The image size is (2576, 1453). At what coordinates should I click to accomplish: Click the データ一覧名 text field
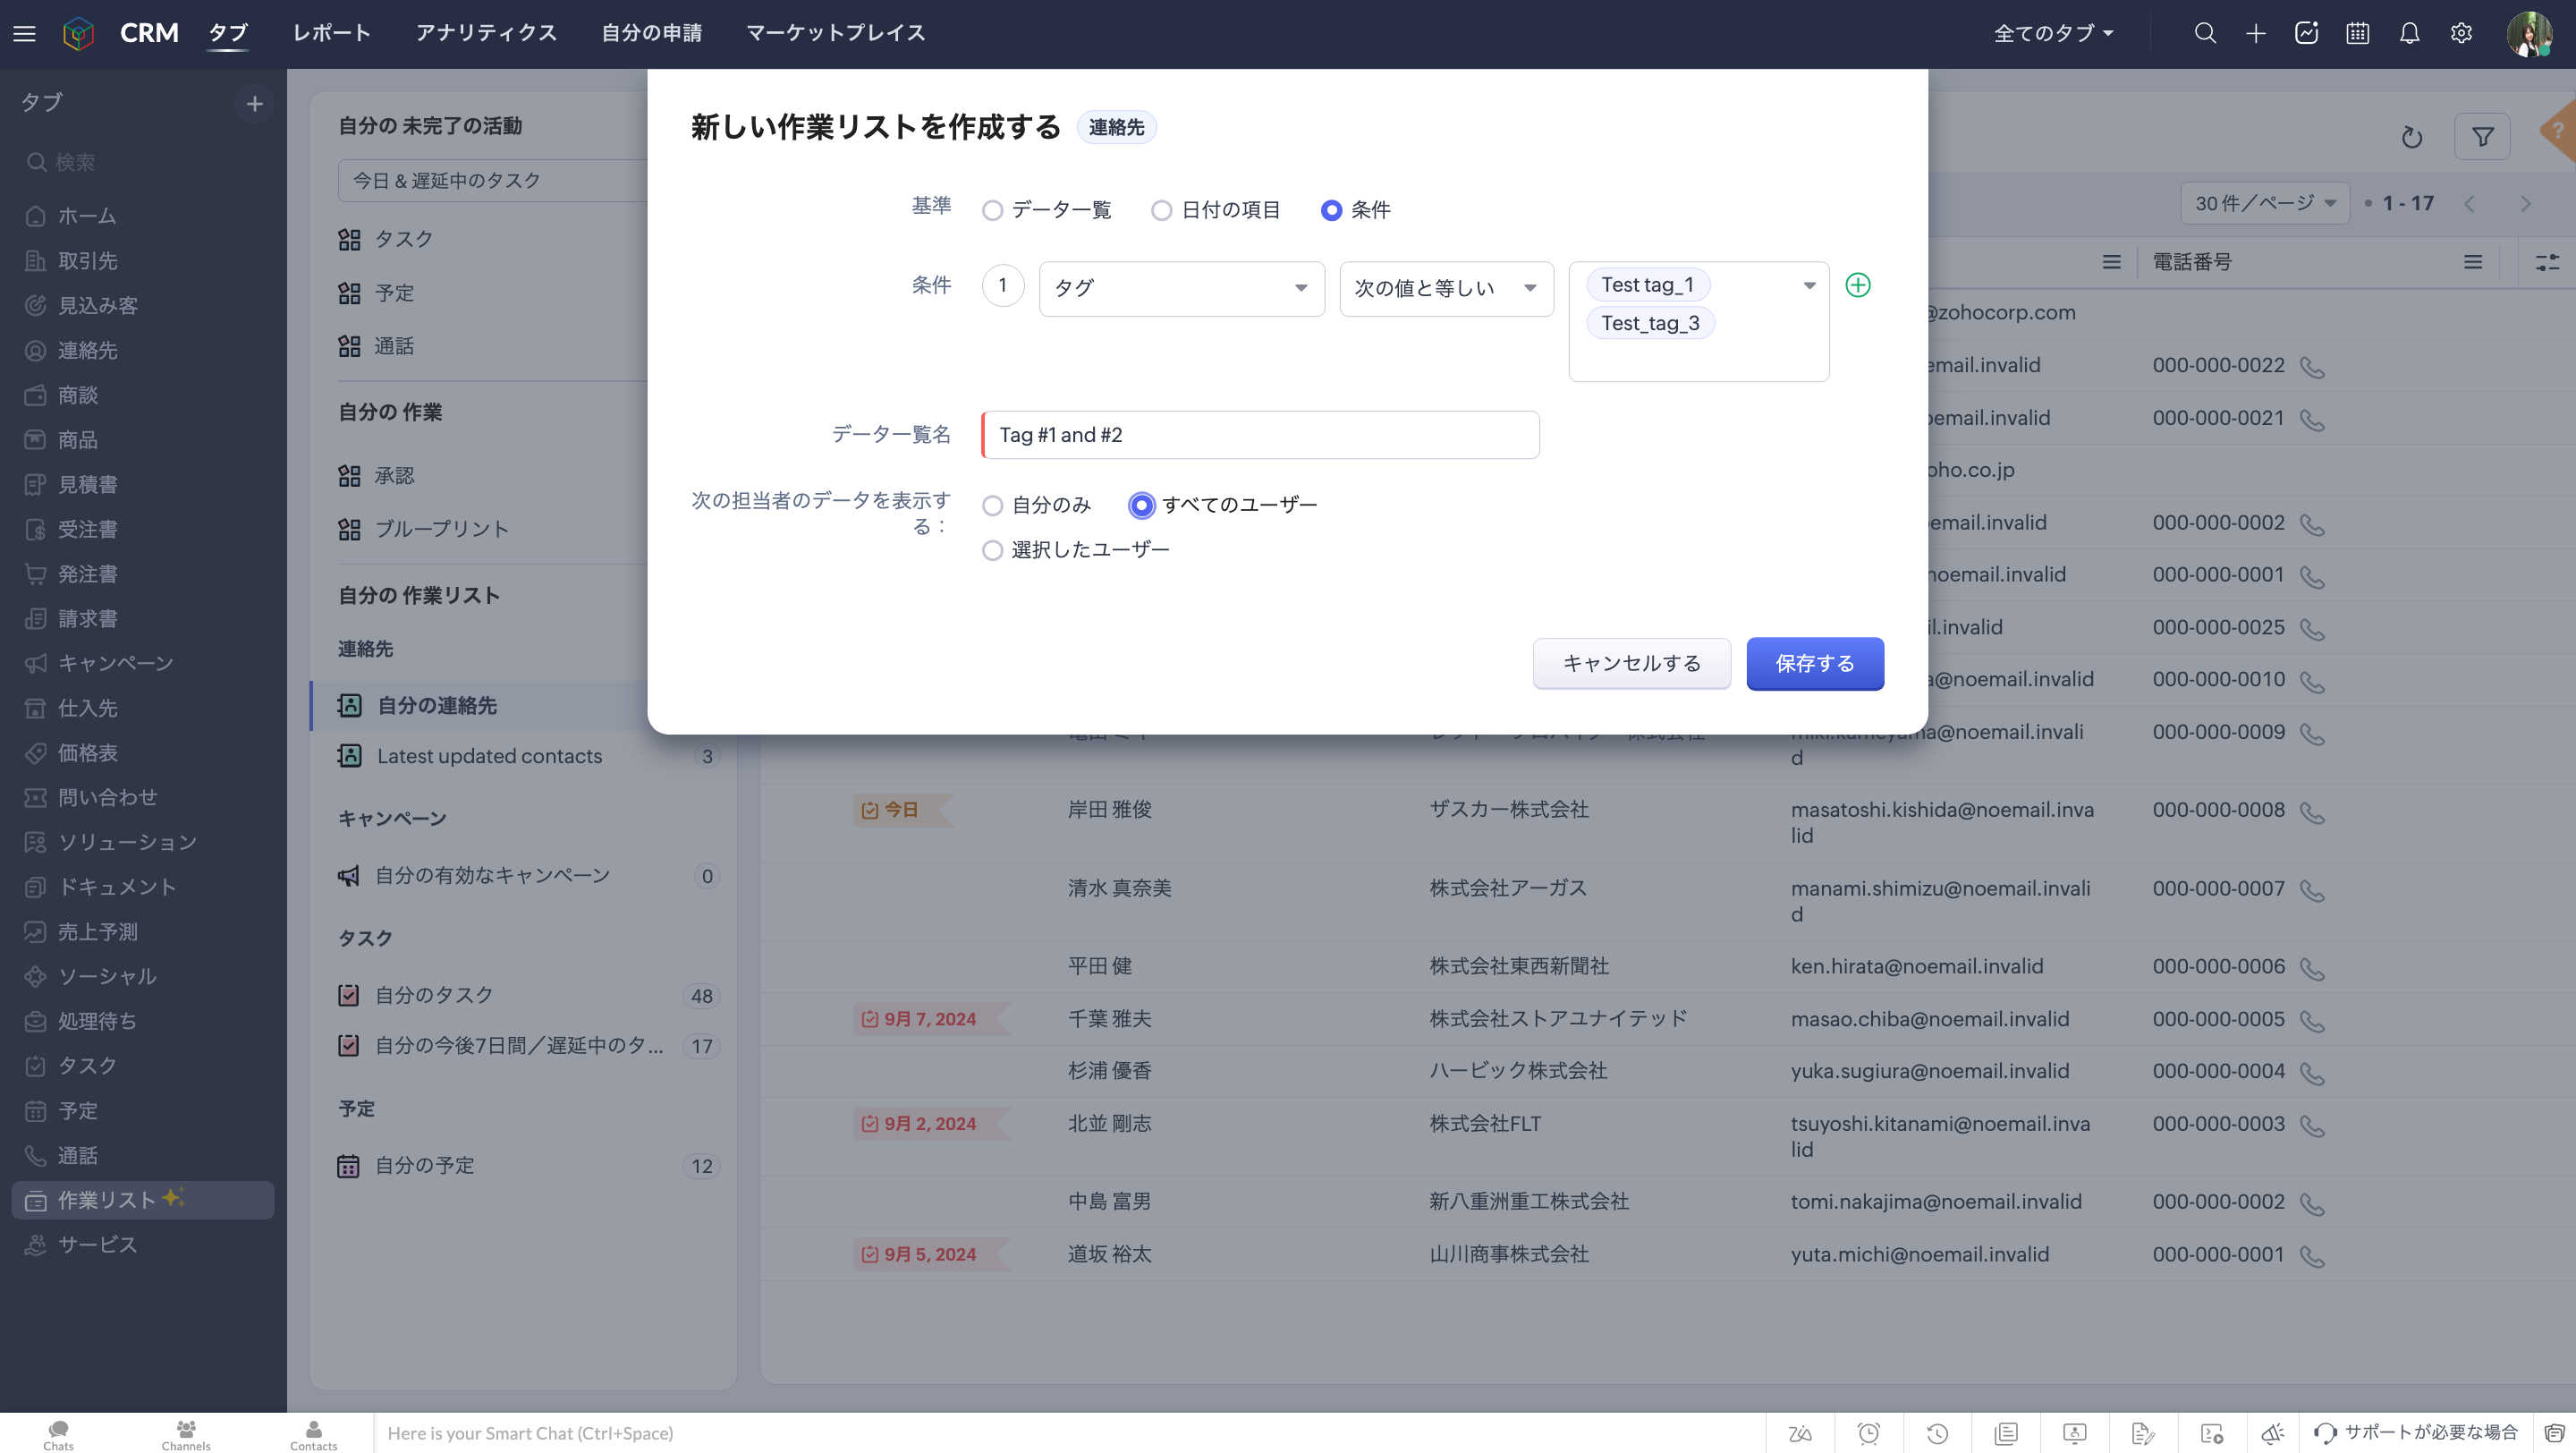[1260, 435]
